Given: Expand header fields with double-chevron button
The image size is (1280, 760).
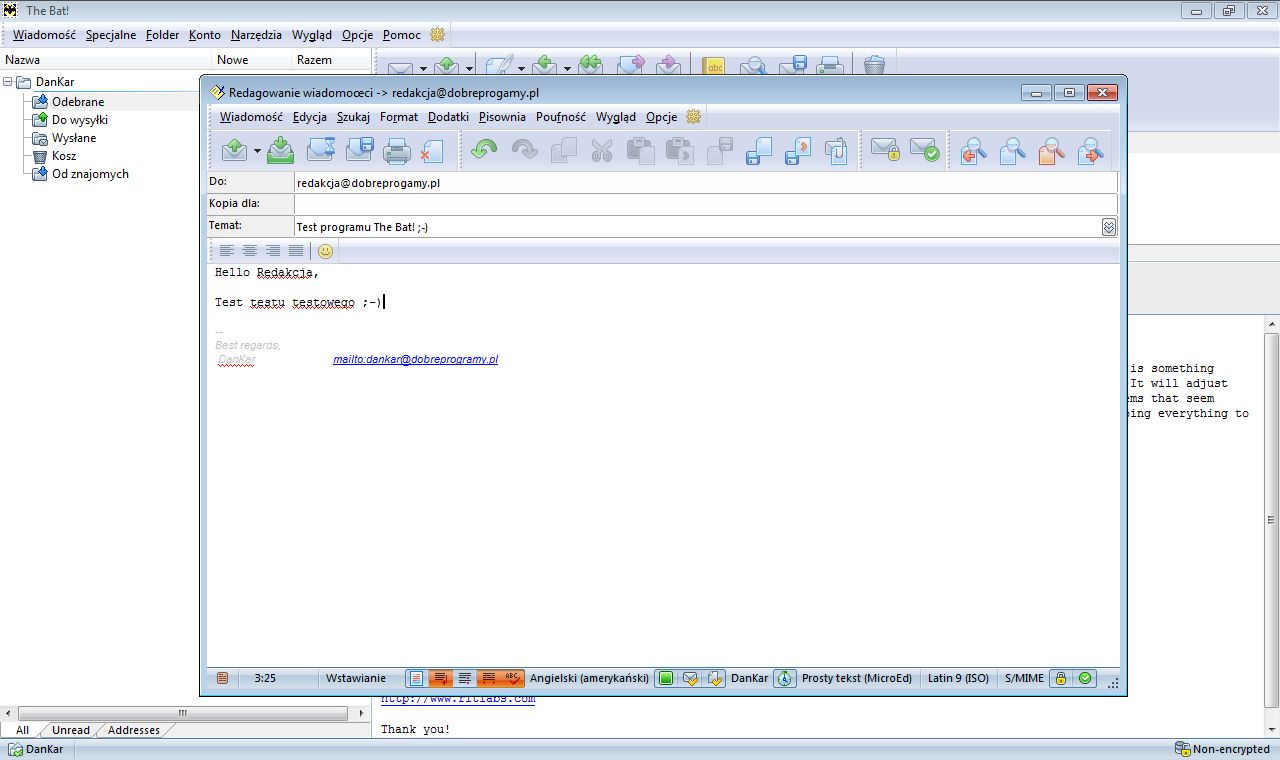Looking at the screenshot, I should pos(1109,227).
